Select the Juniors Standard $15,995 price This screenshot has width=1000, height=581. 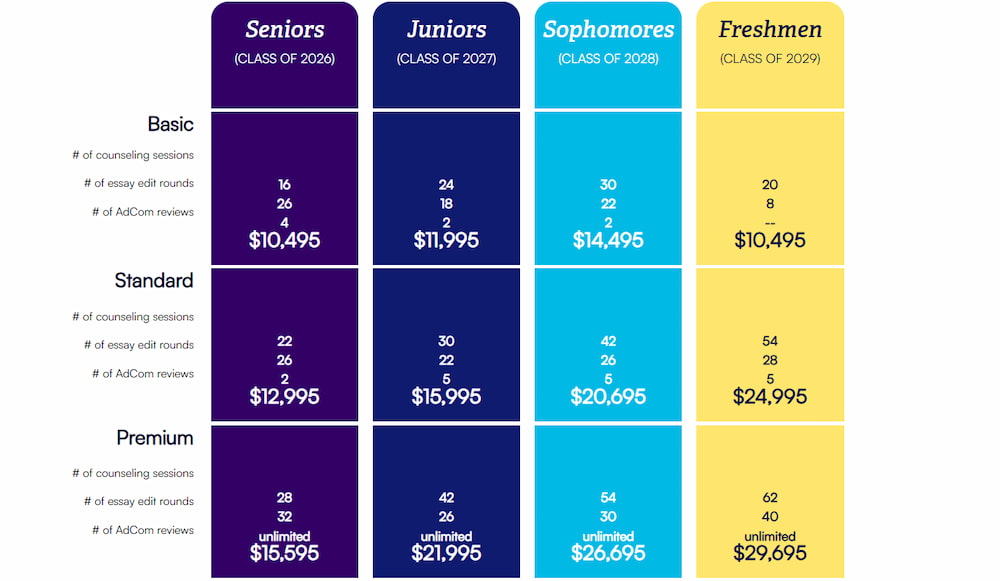[x=446, y=396]
